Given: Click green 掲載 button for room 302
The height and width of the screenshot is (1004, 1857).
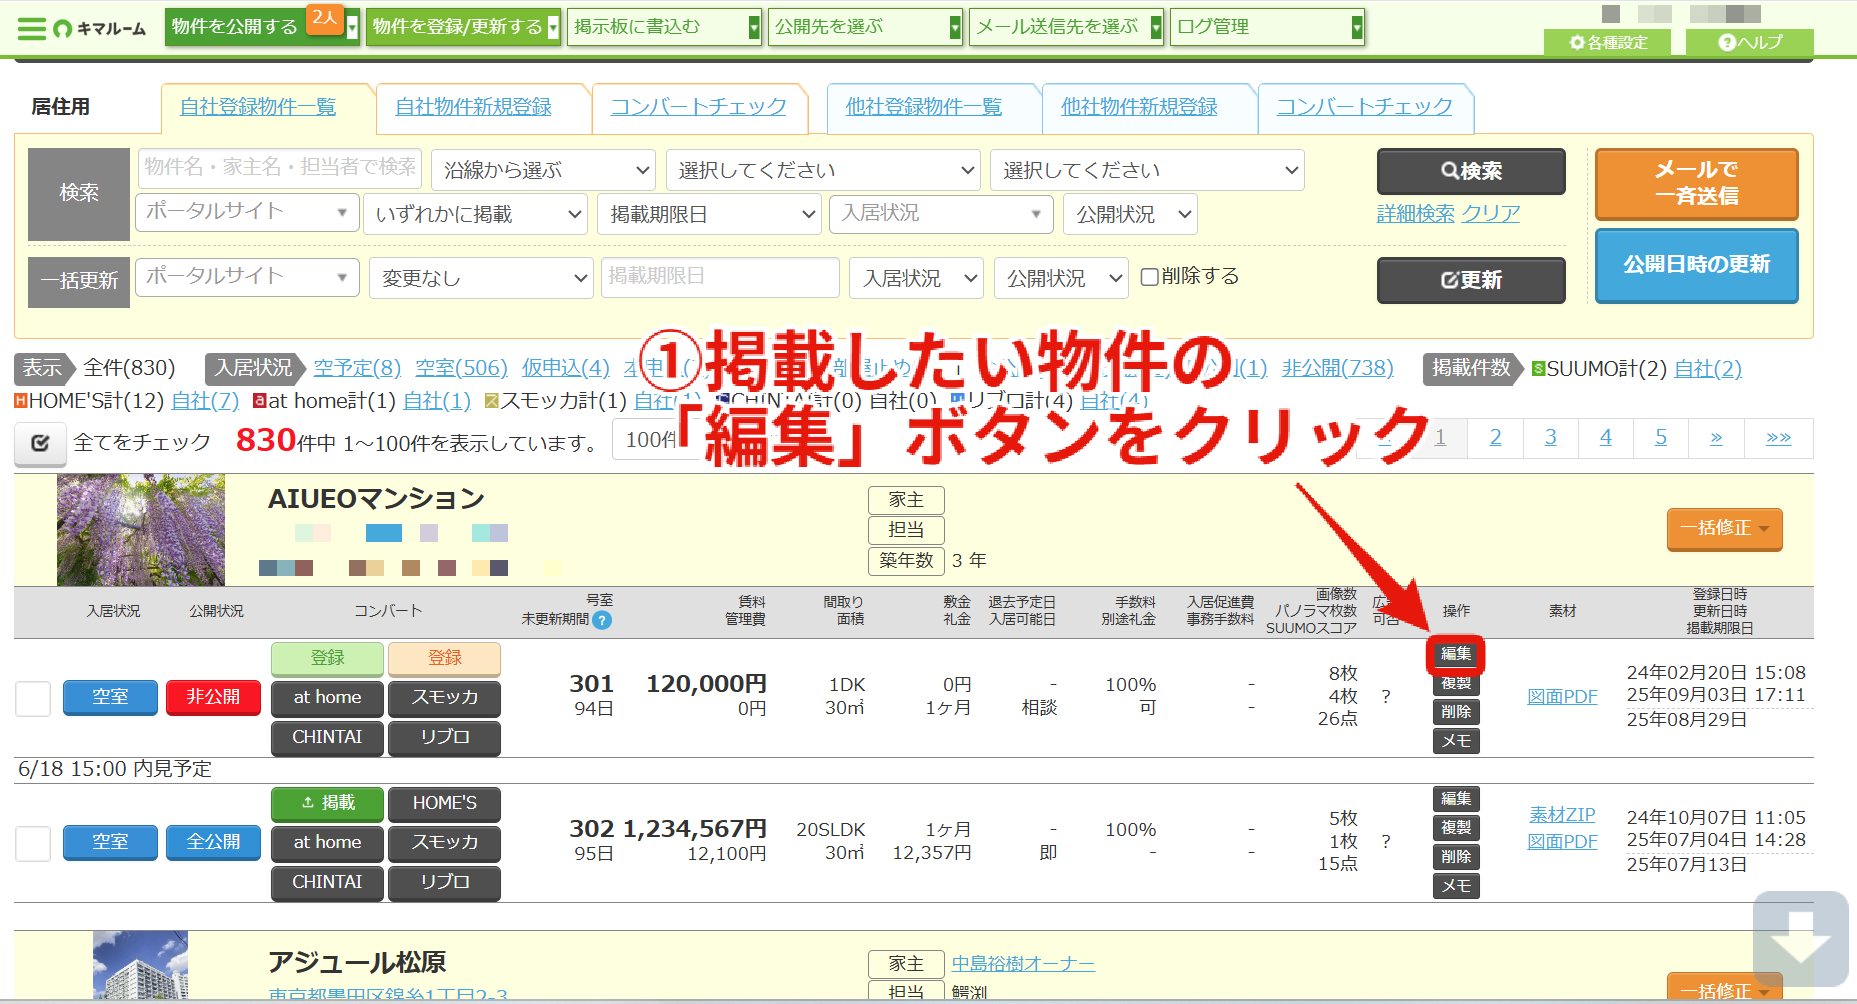Looking at the screenshot, I should pos(327,803).
